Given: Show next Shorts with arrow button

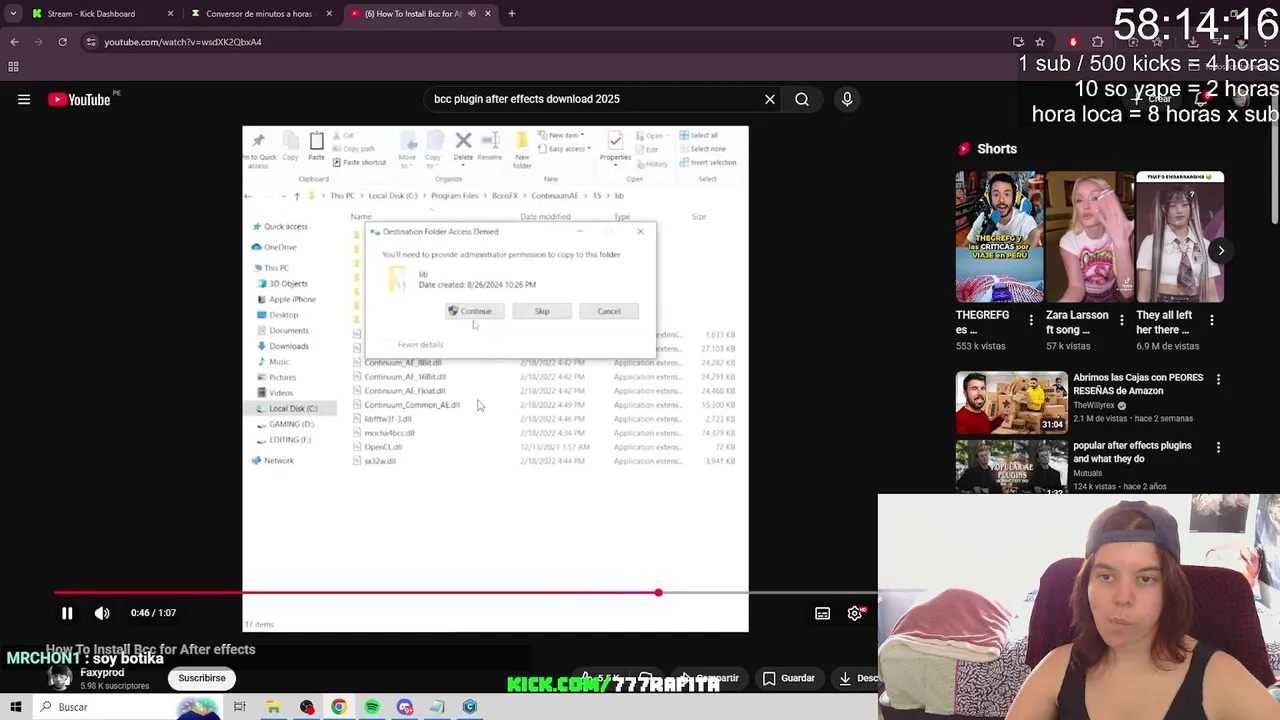Looking at the screenshot, I should (1221, 251).
